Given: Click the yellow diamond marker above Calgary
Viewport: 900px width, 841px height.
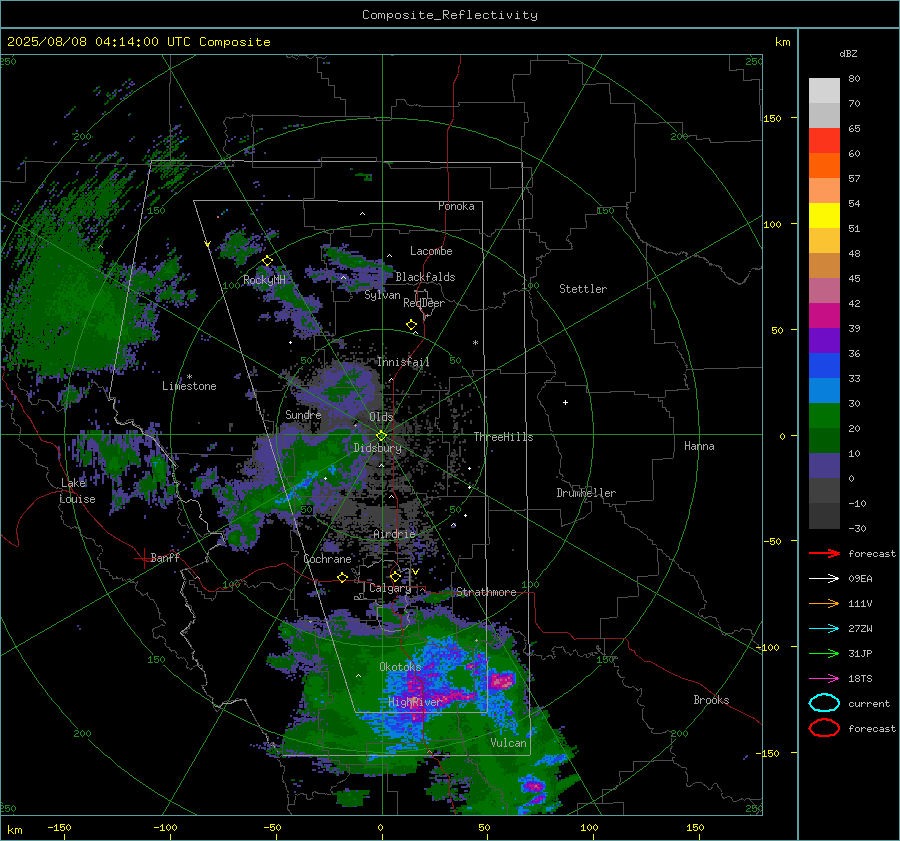Looking at the screenshot, I should 395,576.
